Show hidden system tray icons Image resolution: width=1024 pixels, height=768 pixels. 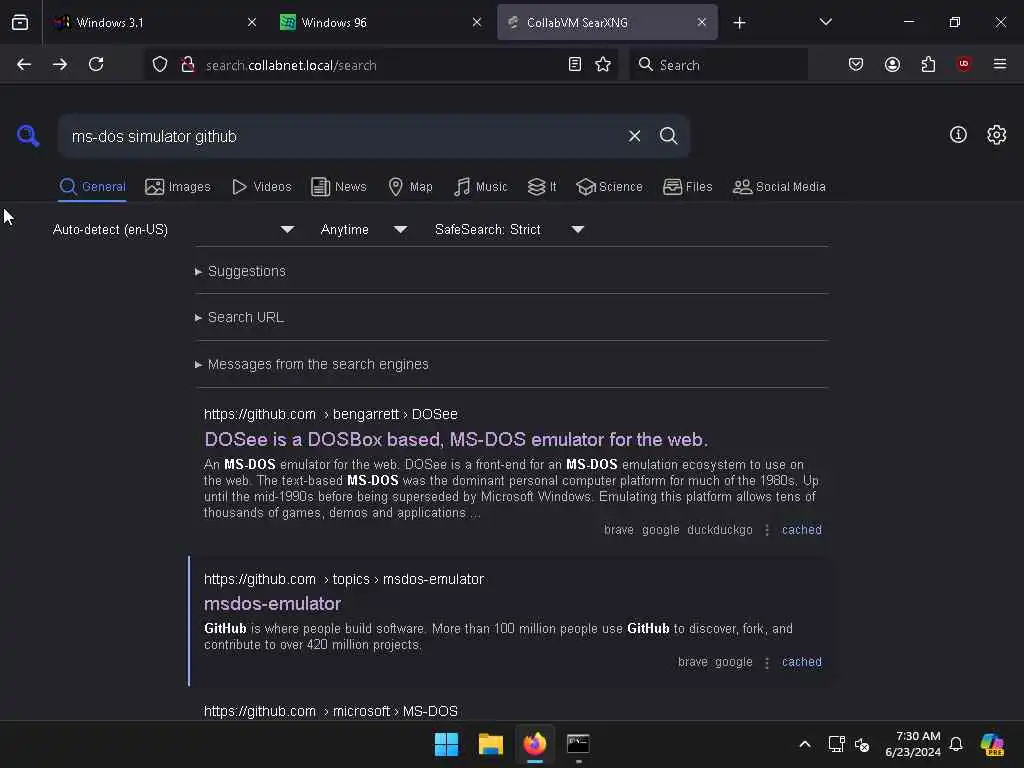point(805,744)
